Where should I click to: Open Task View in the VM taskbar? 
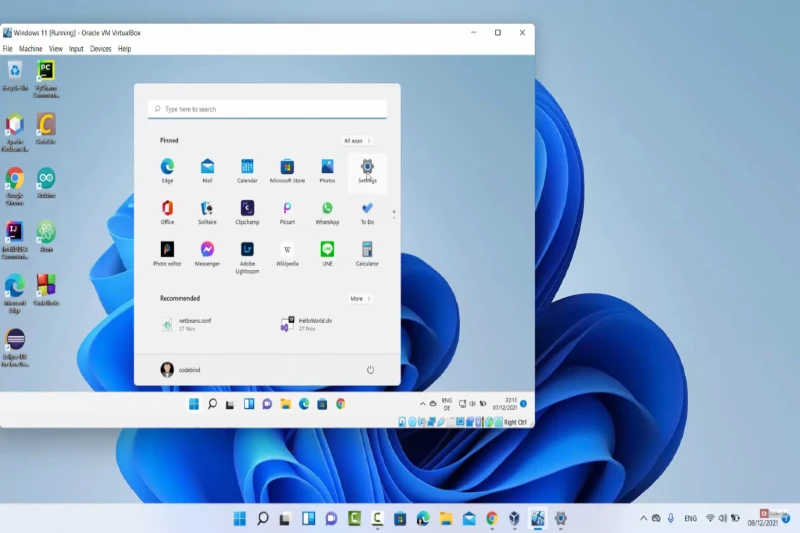click(x=230, y=404)
